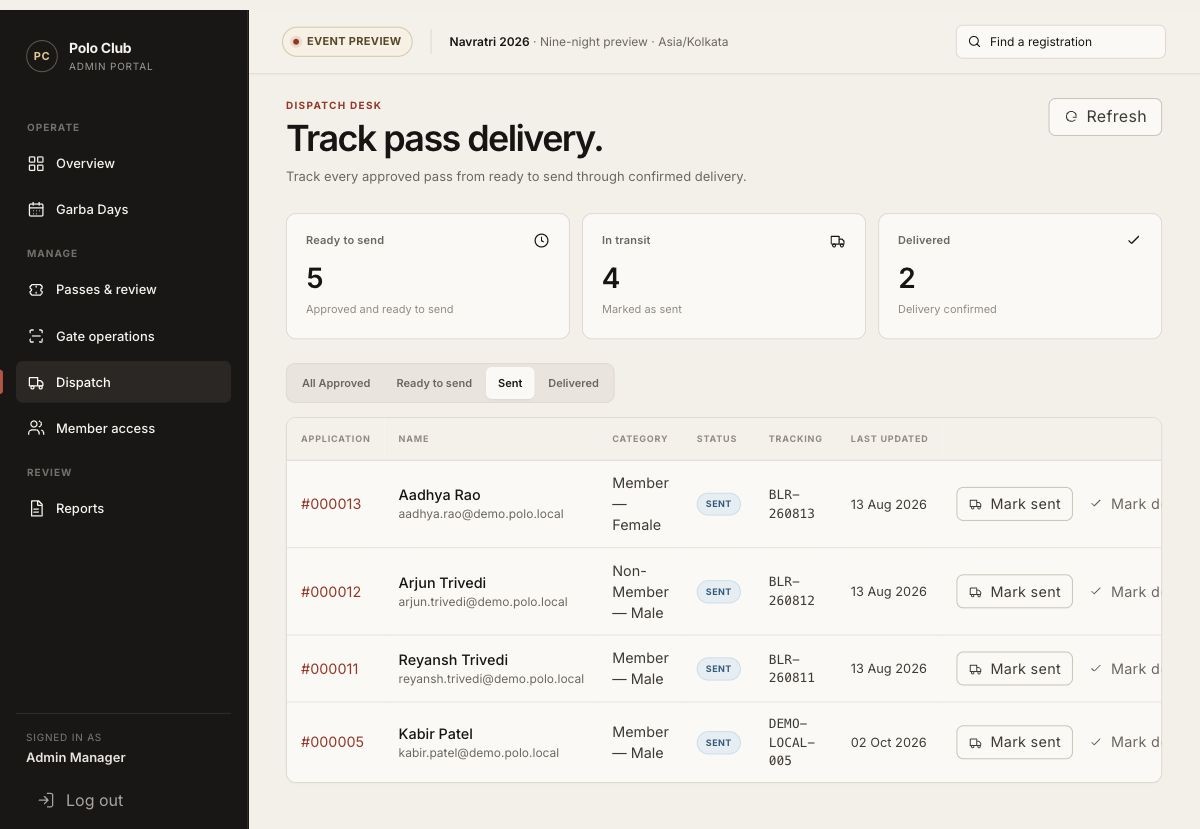
Task: Click the Navratri 2026 event title
Action: (489, 42)
